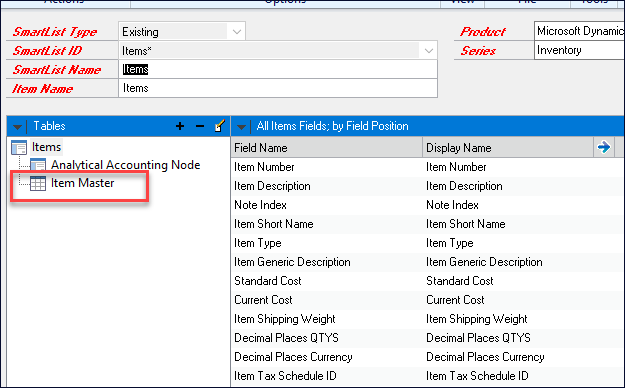The image size is (625, 388).
Task: Open the Tables panel dropdown triangle
Action: pyautogui.click(x=17, y=127)
